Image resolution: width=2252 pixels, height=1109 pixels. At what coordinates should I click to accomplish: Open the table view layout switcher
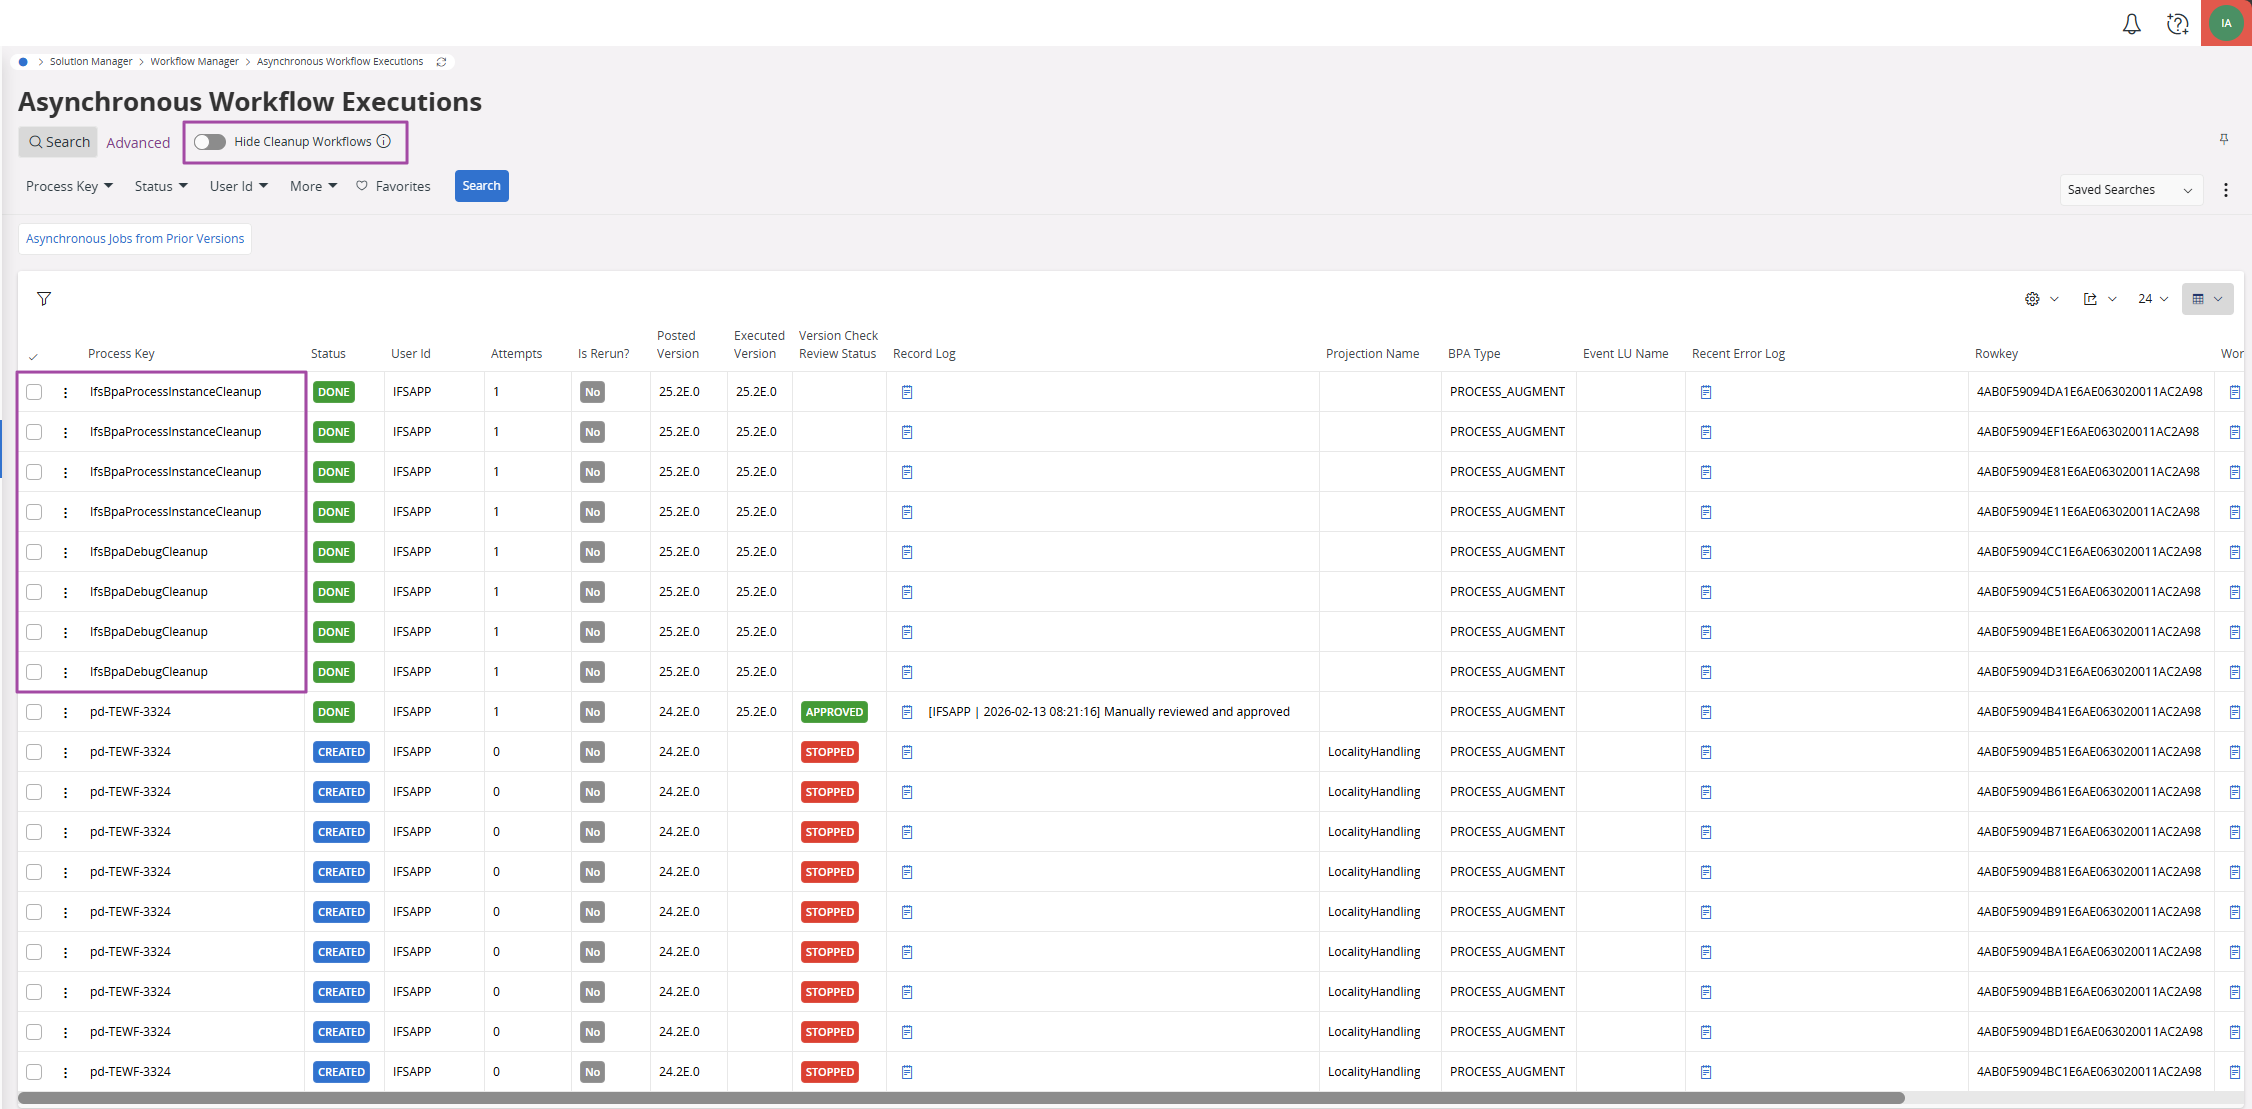[2207, 299]
